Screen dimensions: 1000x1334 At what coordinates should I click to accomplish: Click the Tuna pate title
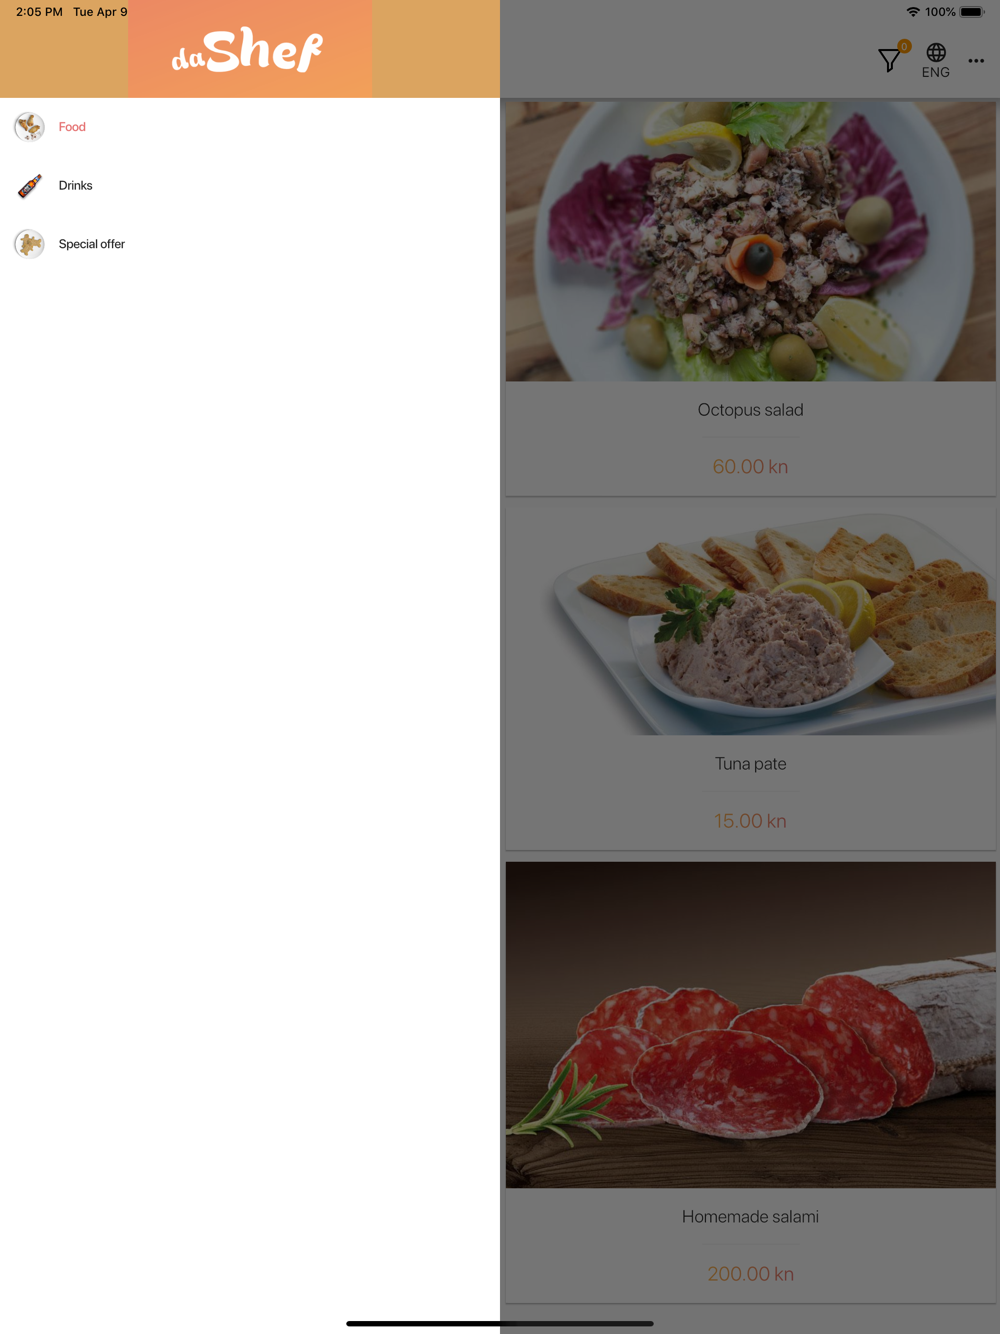(750, 764)
